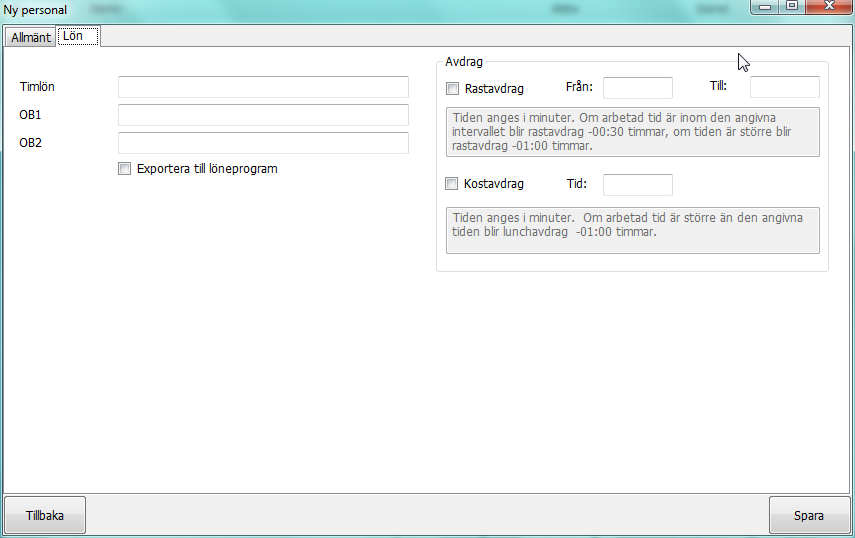The image size is (855, 538).
Task: Click the Från input field
Action: 637,87
